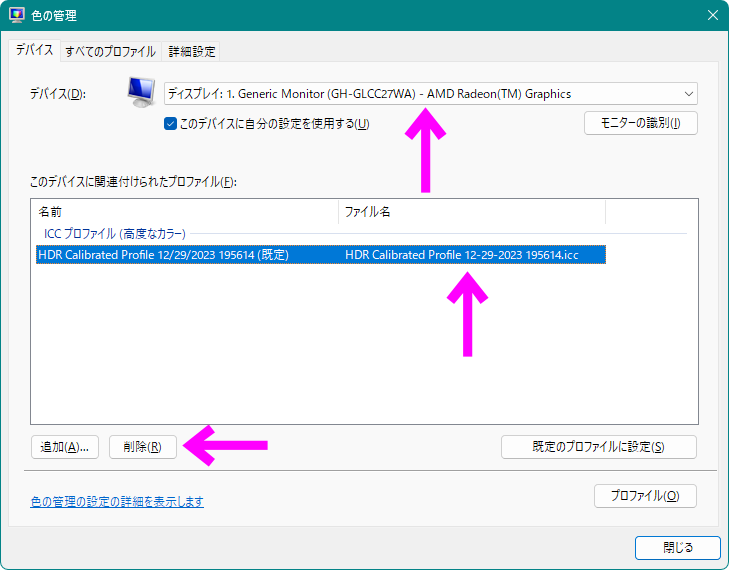Click 削除(R) to remove profile
This screenshot has height=570, width=729.
coord(143,447)
